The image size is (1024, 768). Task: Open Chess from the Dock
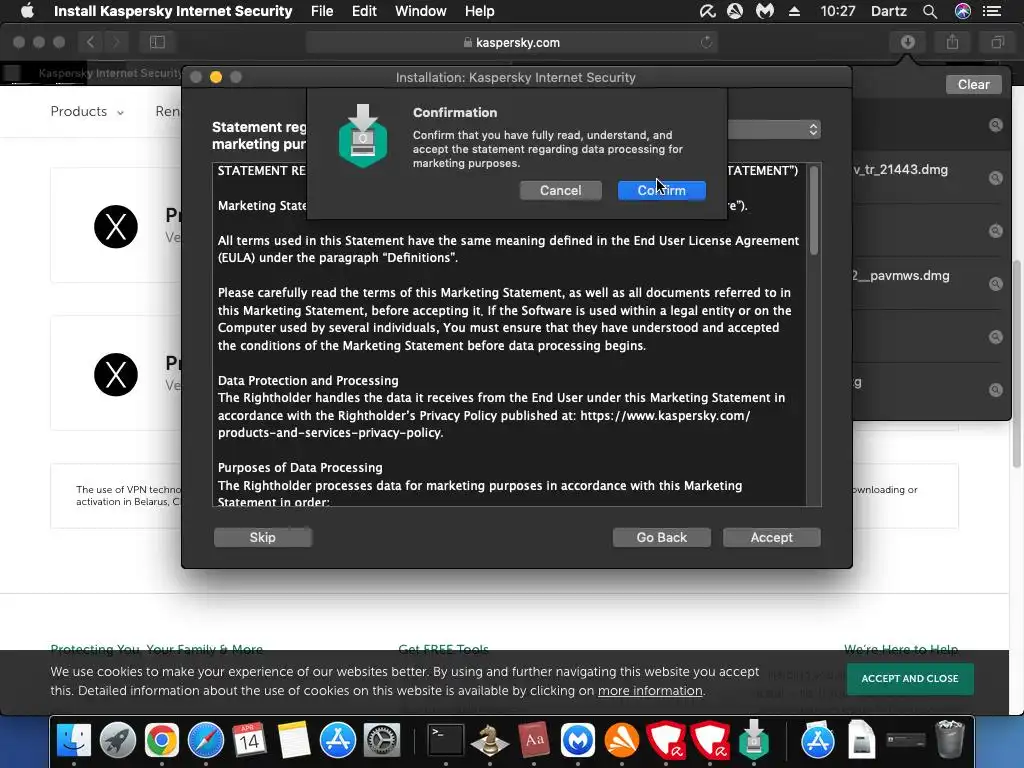(490, 741)
